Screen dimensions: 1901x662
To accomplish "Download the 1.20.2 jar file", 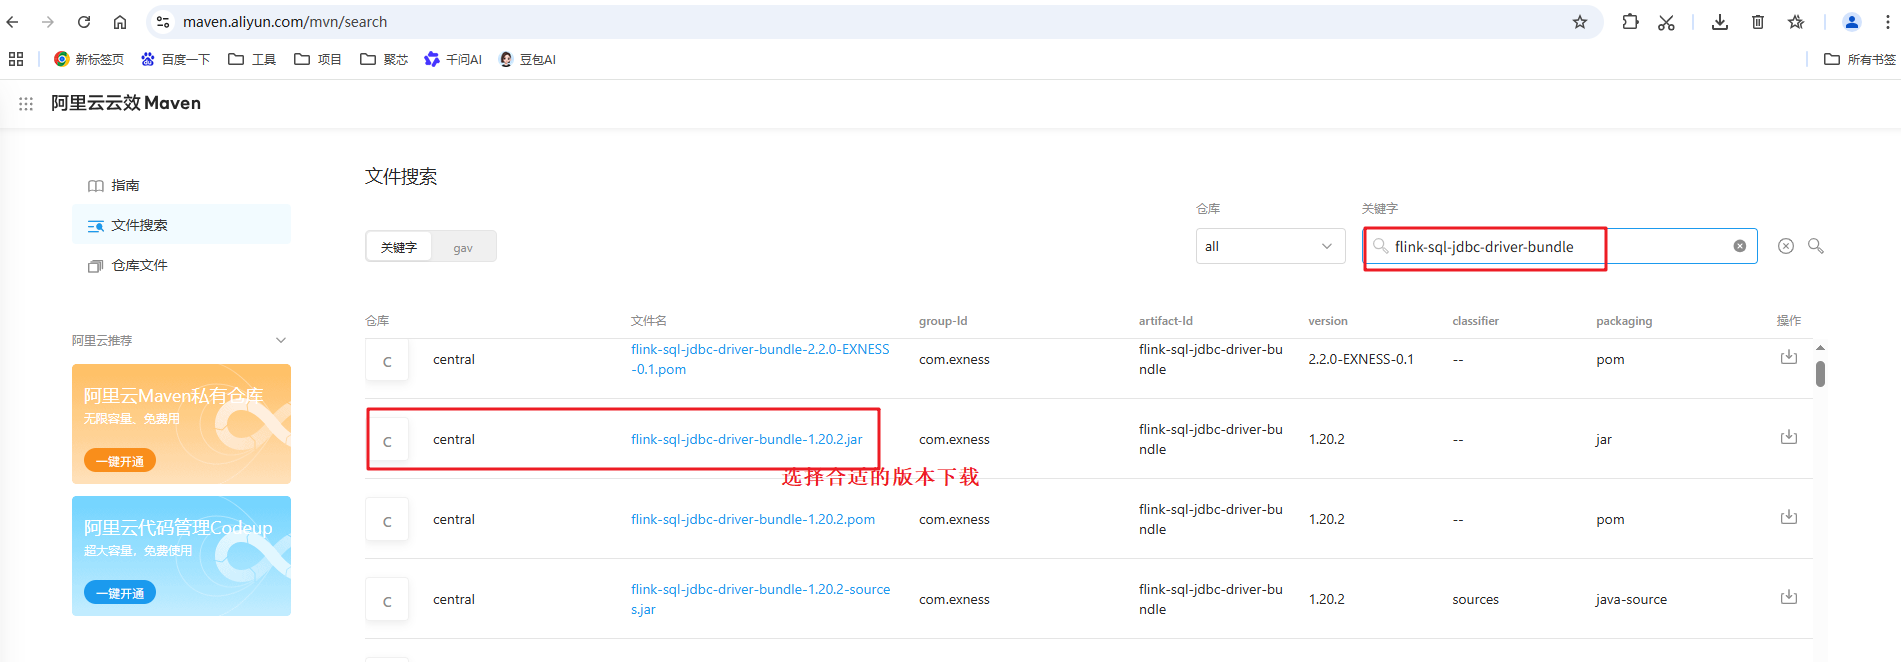I will point(1789,437).
